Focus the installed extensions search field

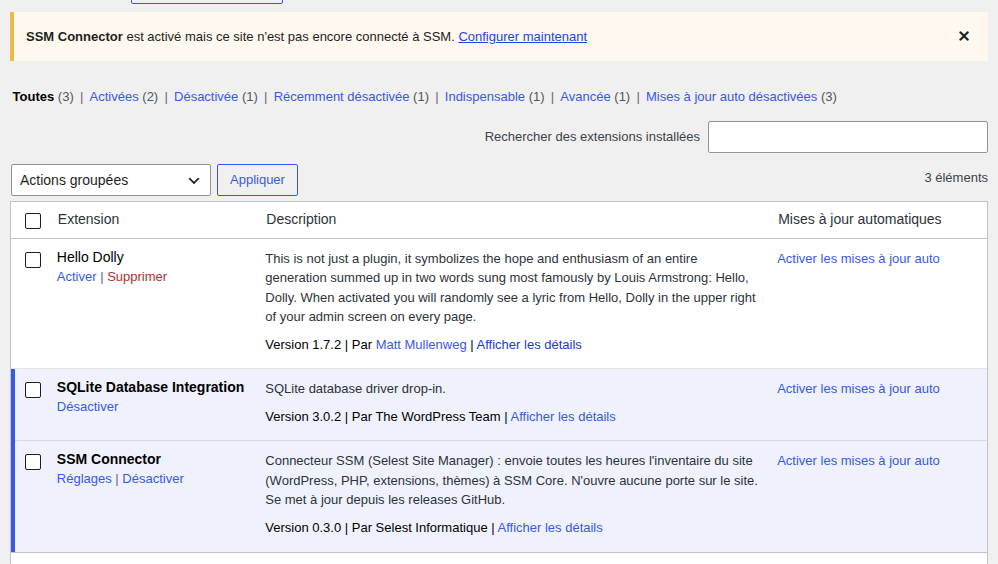click(848, 137)
